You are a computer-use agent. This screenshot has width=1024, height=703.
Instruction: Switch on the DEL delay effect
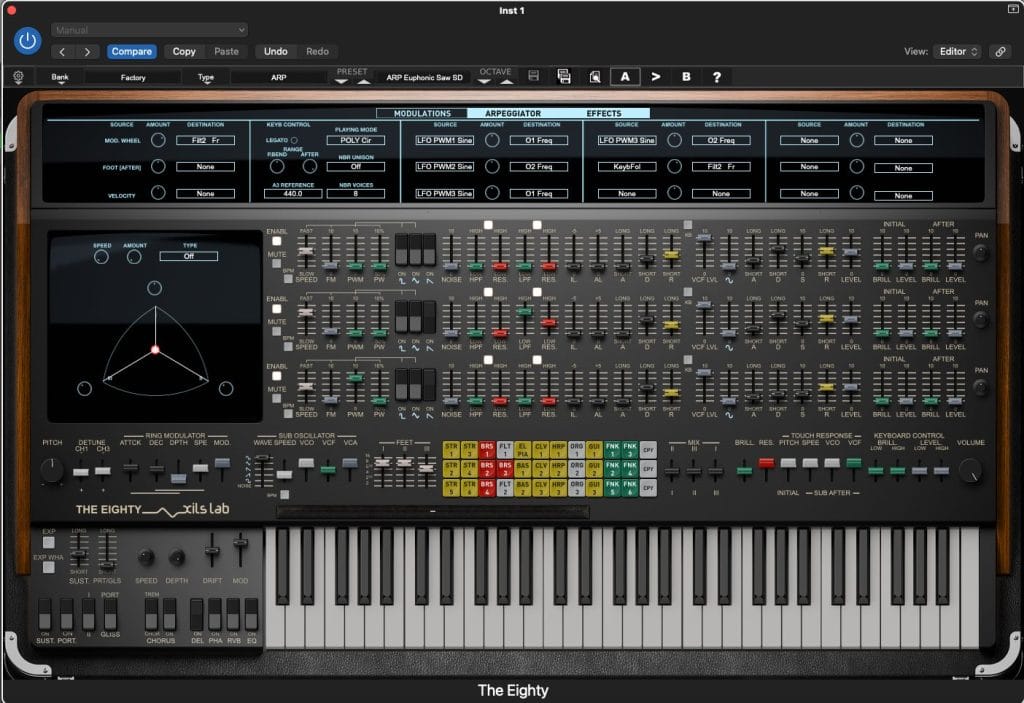(x=197, y=614)
